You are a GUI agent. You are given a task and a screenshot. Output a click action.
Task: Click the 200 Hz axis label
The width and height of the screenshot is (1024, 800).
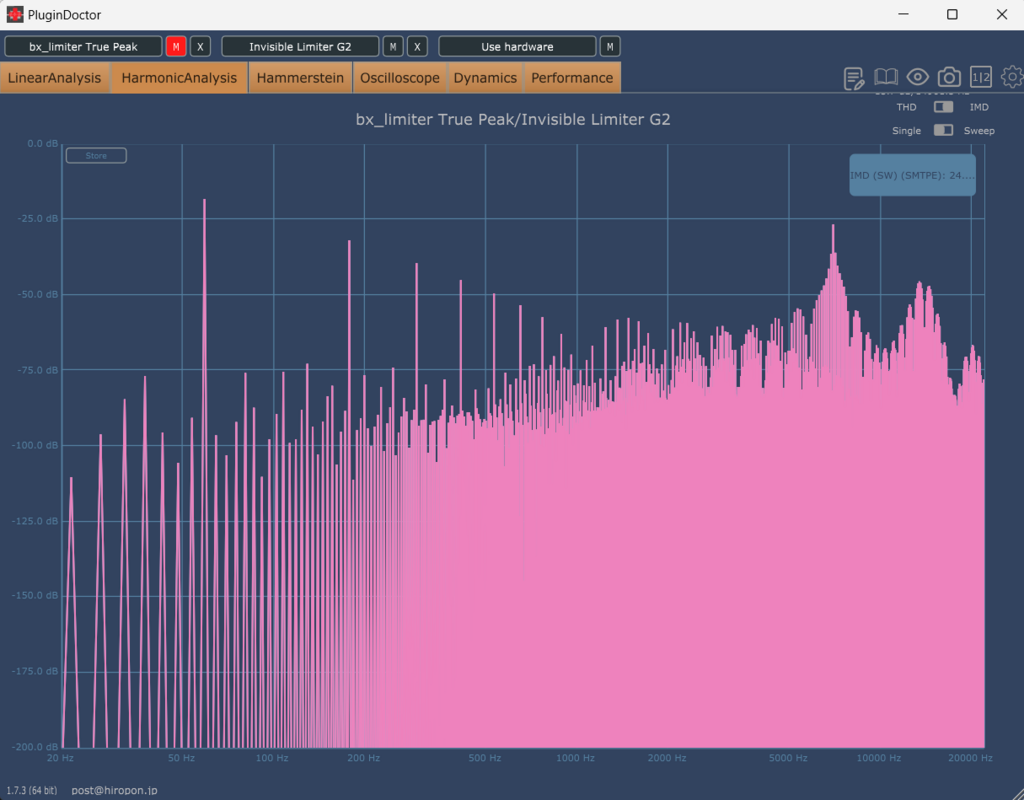click(364, 758)
